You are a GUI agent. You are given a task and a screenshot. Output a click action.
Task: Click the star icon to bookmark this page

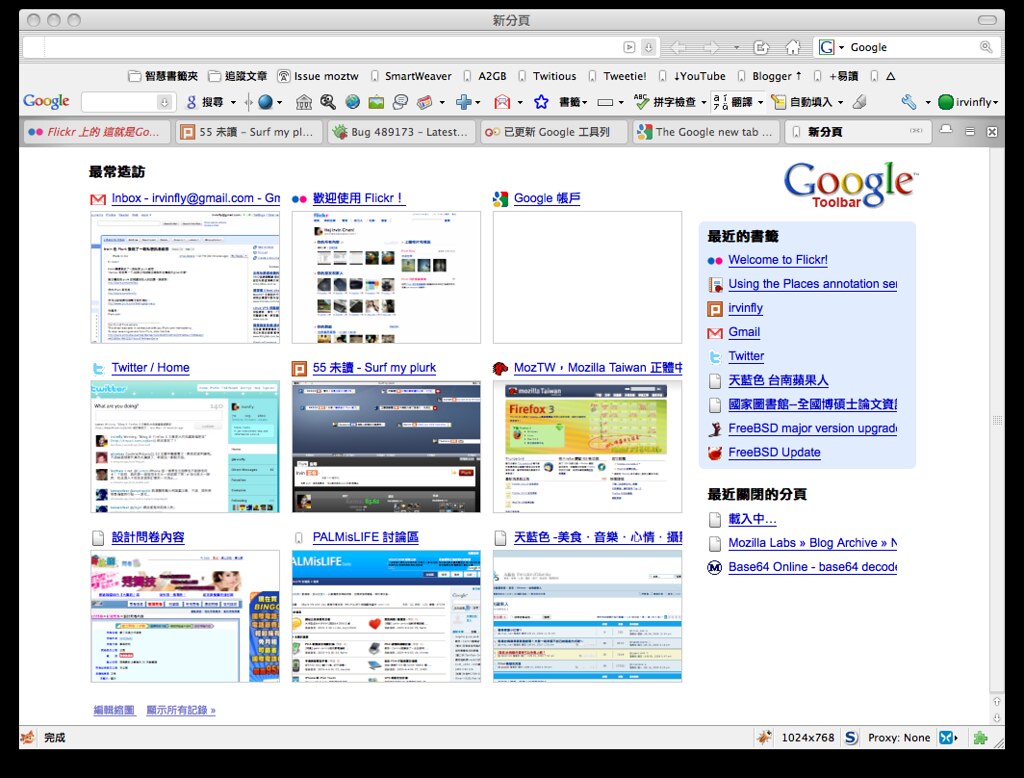541,101
